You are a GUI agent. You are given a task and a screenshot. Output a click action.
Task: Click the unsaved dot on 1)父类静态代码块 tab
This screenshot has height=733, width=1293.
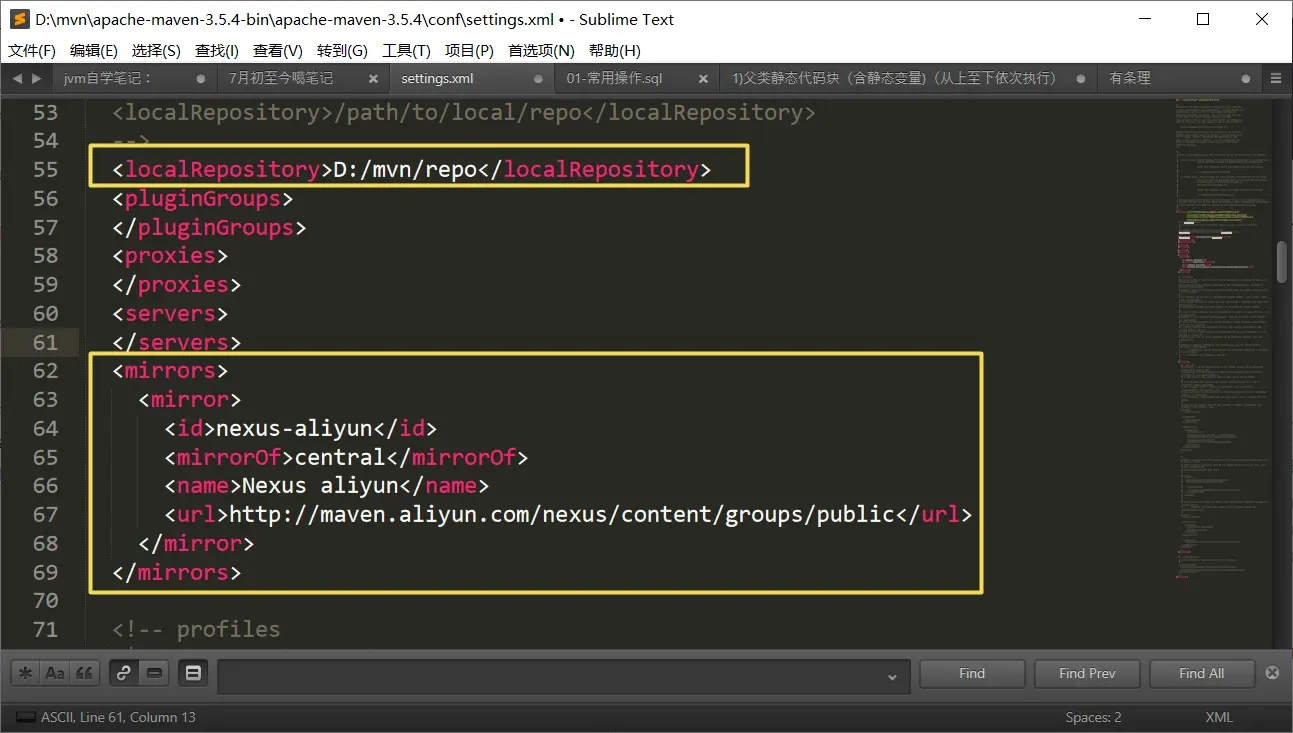(x=1081, y=78)
